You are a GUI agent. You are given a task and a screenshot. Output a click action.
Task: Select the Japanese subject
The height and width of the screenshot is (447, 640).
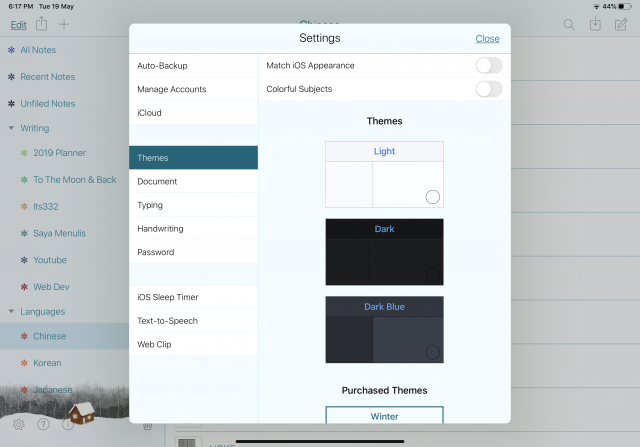[53, 390]
